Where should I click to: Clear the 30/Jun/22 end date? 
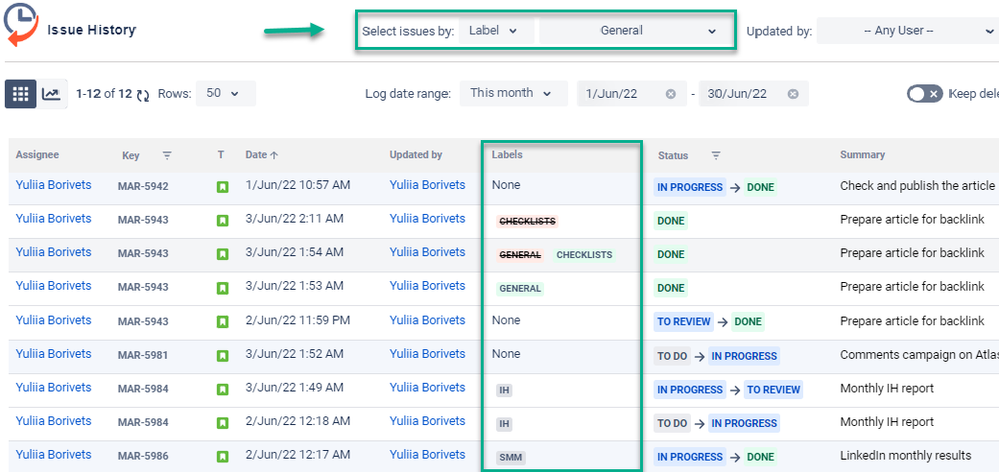[793, 94]
